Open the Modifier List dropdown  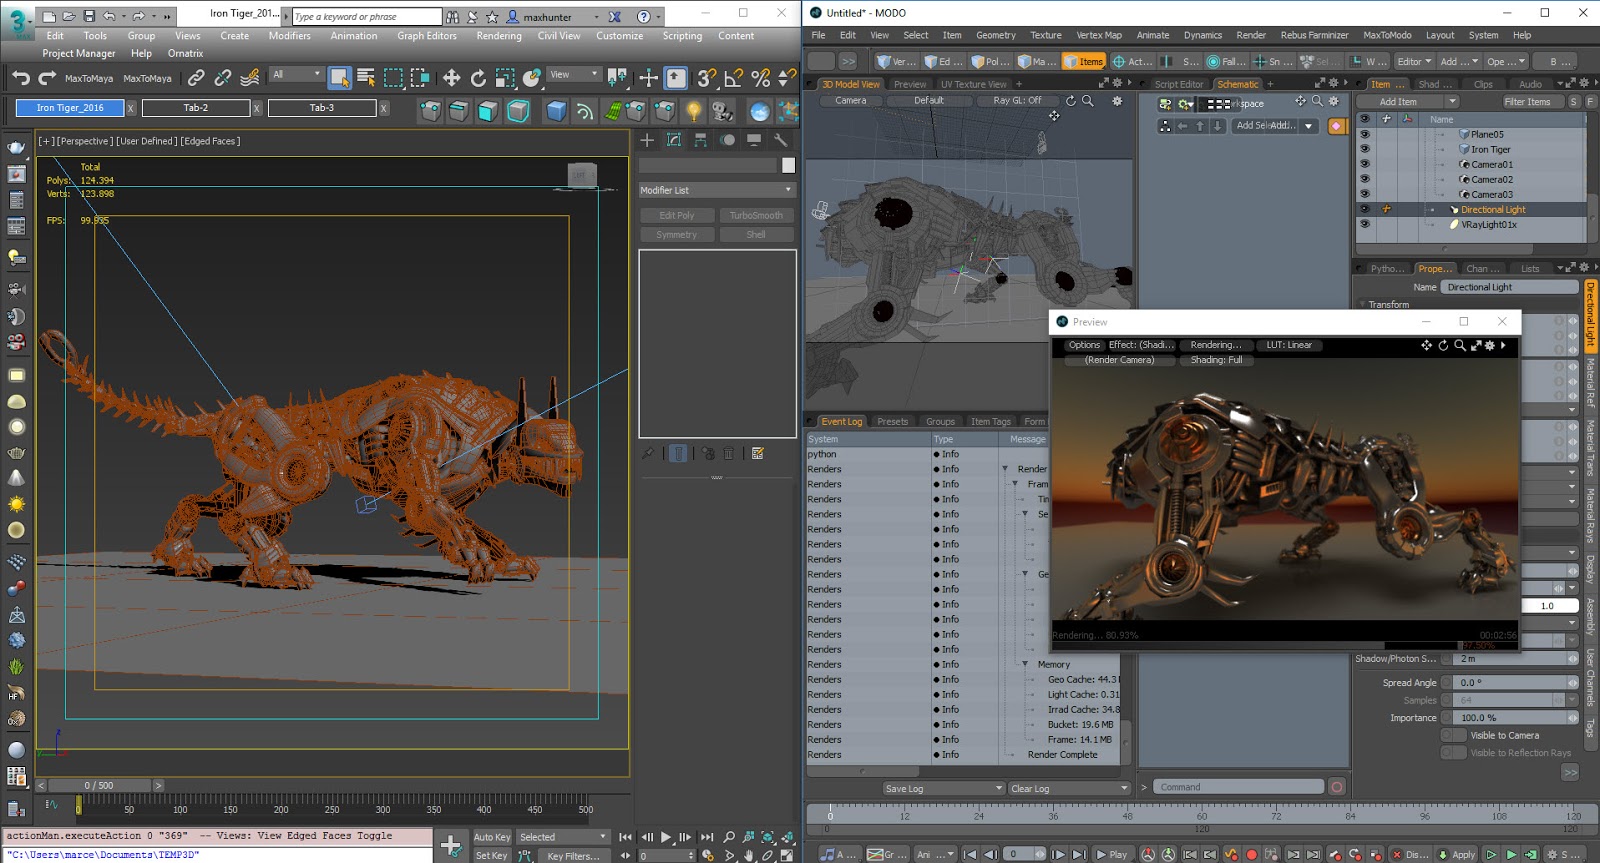click(716, 190)
